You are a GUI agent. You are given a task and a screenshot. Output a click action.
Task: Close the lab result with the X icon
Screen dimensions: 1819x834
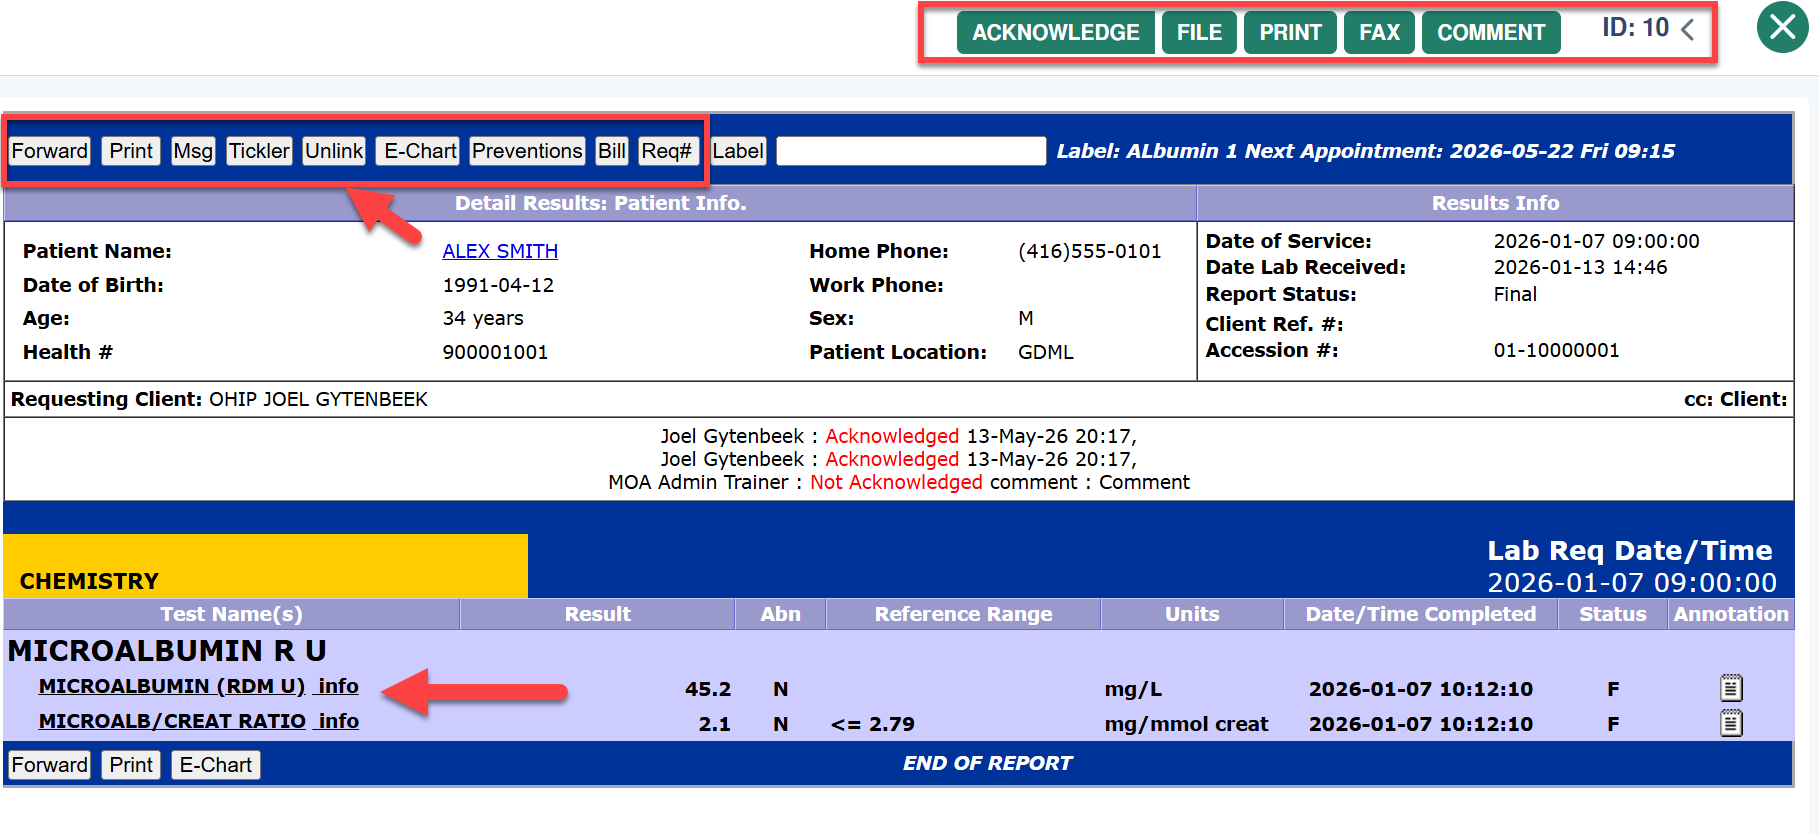click(x=1782, y=27)
